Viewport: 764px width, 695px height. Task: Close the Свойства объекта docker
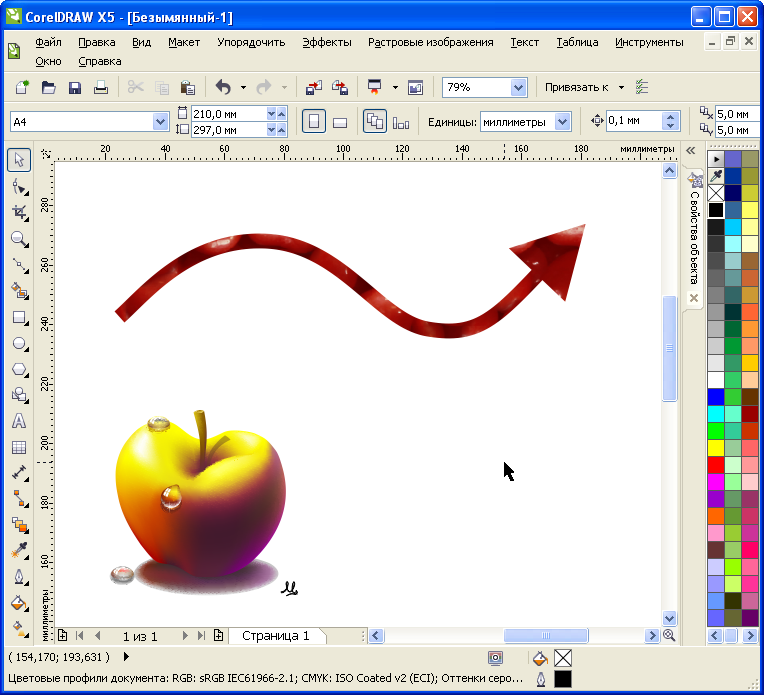tap(694, 298)
